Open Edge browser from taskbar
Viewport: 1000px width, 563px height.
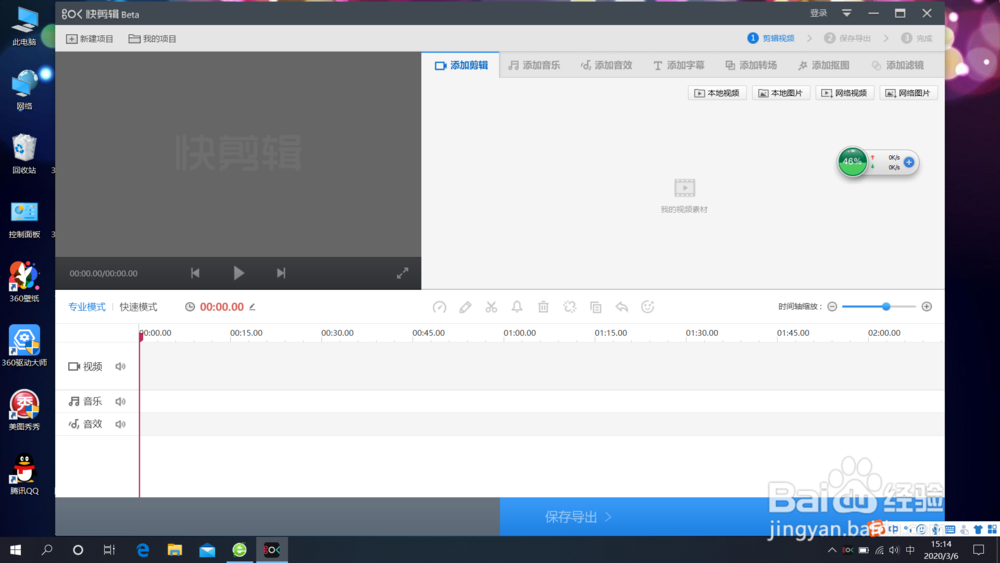143,550
